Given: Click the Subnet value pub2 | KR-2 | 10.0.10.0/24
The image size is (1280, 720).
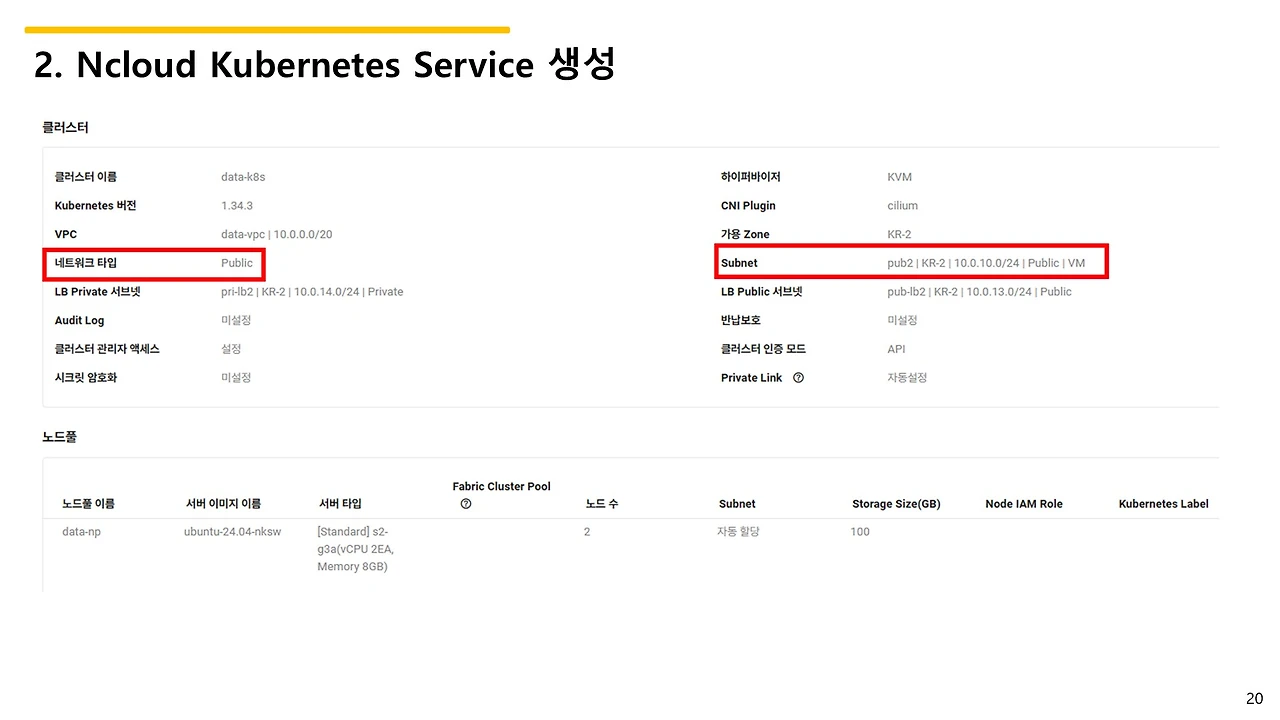Looking at the screenshot, I should (986, 263).
